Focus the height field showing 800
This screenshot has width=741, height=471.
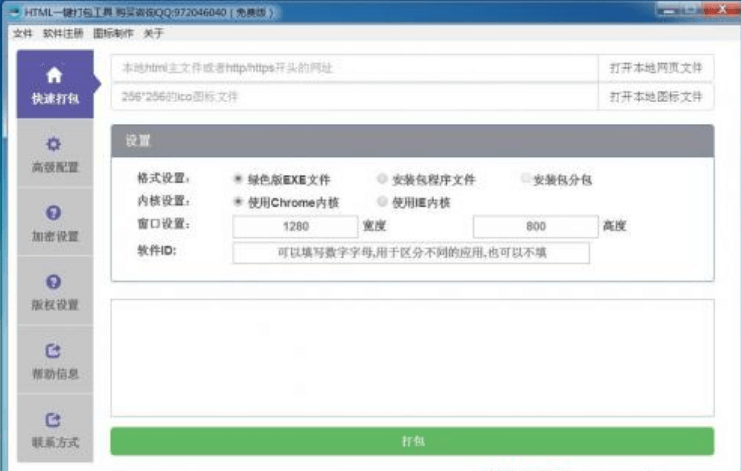(535, 226)
